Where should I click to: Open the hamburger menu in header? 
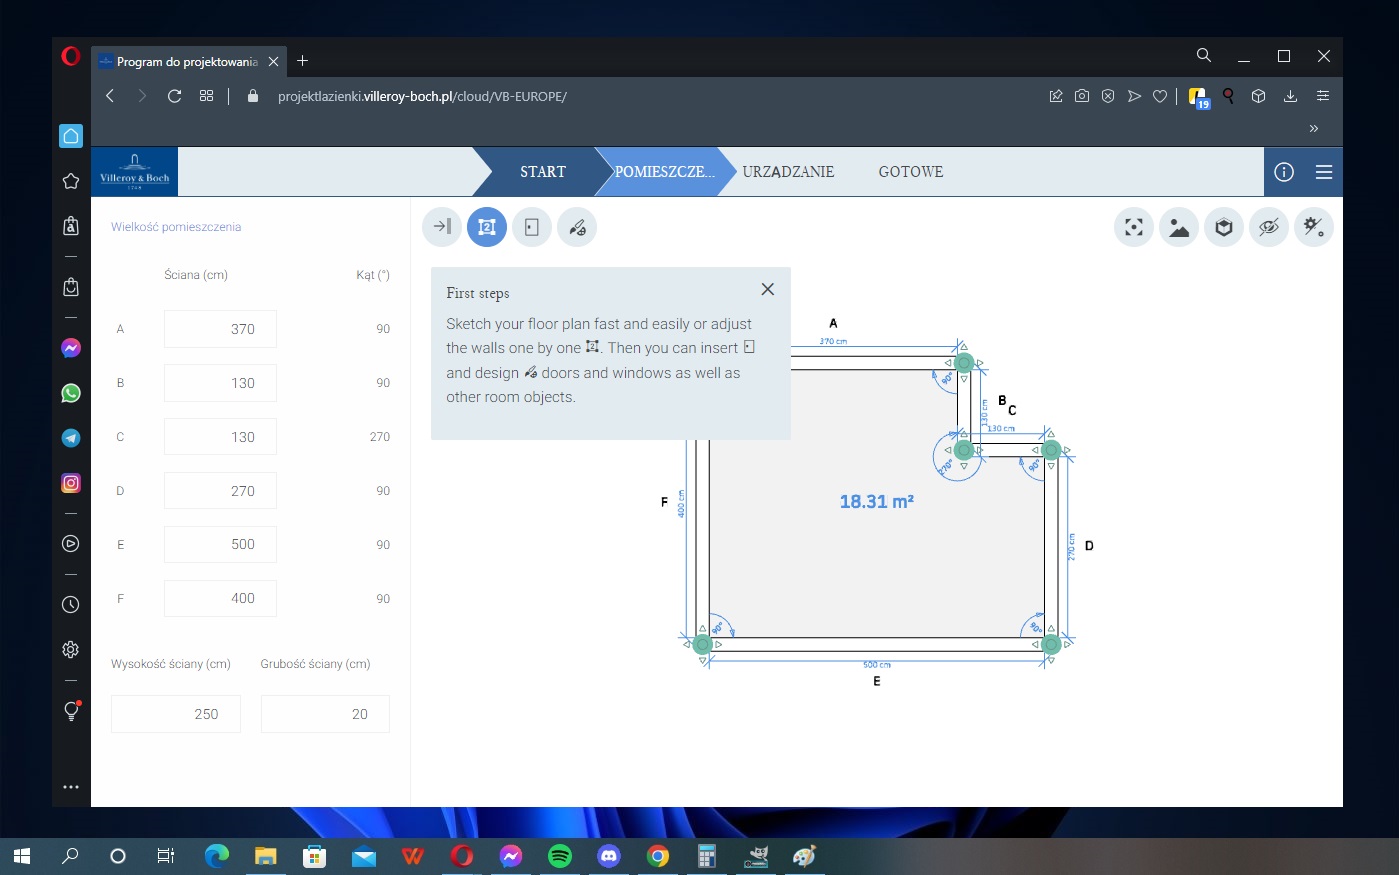click(x=1324, y=172)
